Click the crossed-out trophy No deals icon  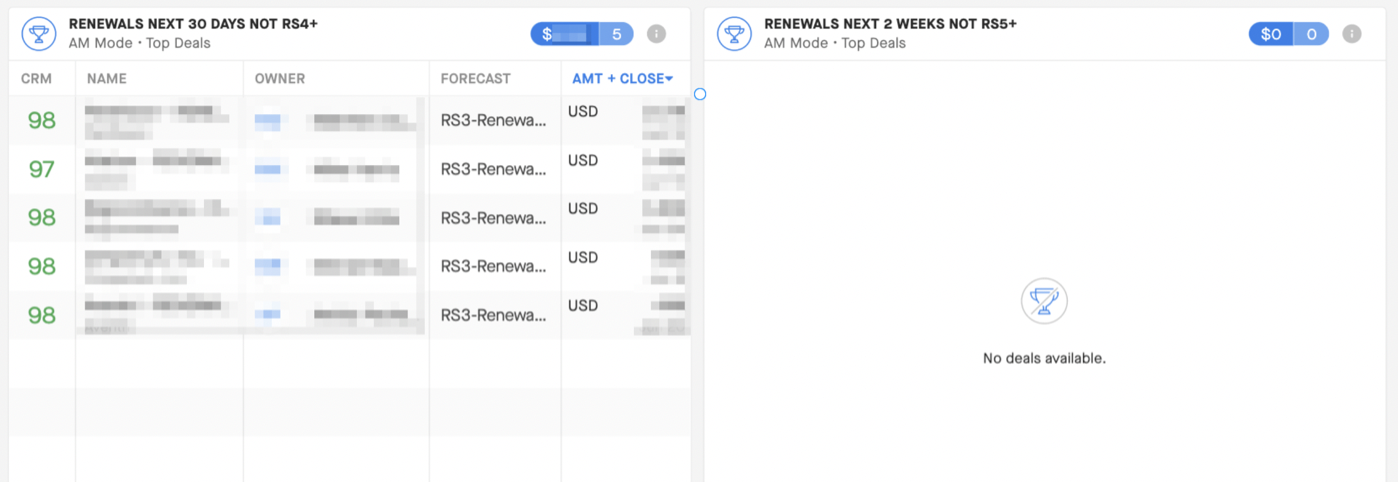[x=1044, y=300]
